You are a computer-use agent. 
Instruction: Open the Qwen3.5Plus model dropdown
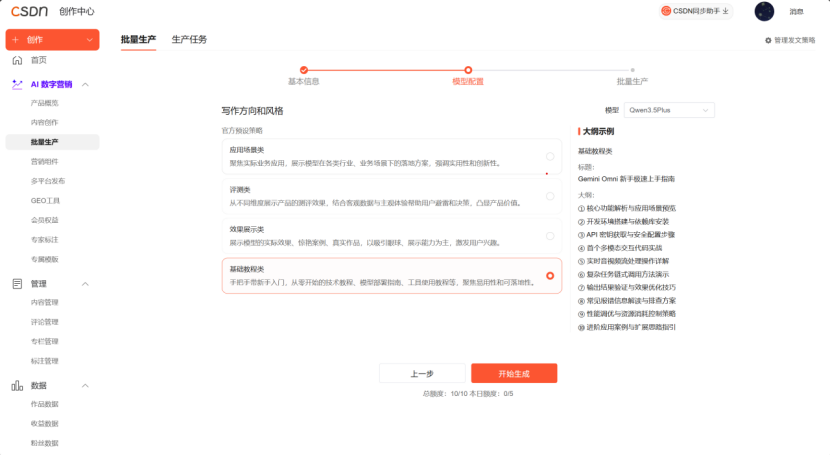[x=669, y=110]
